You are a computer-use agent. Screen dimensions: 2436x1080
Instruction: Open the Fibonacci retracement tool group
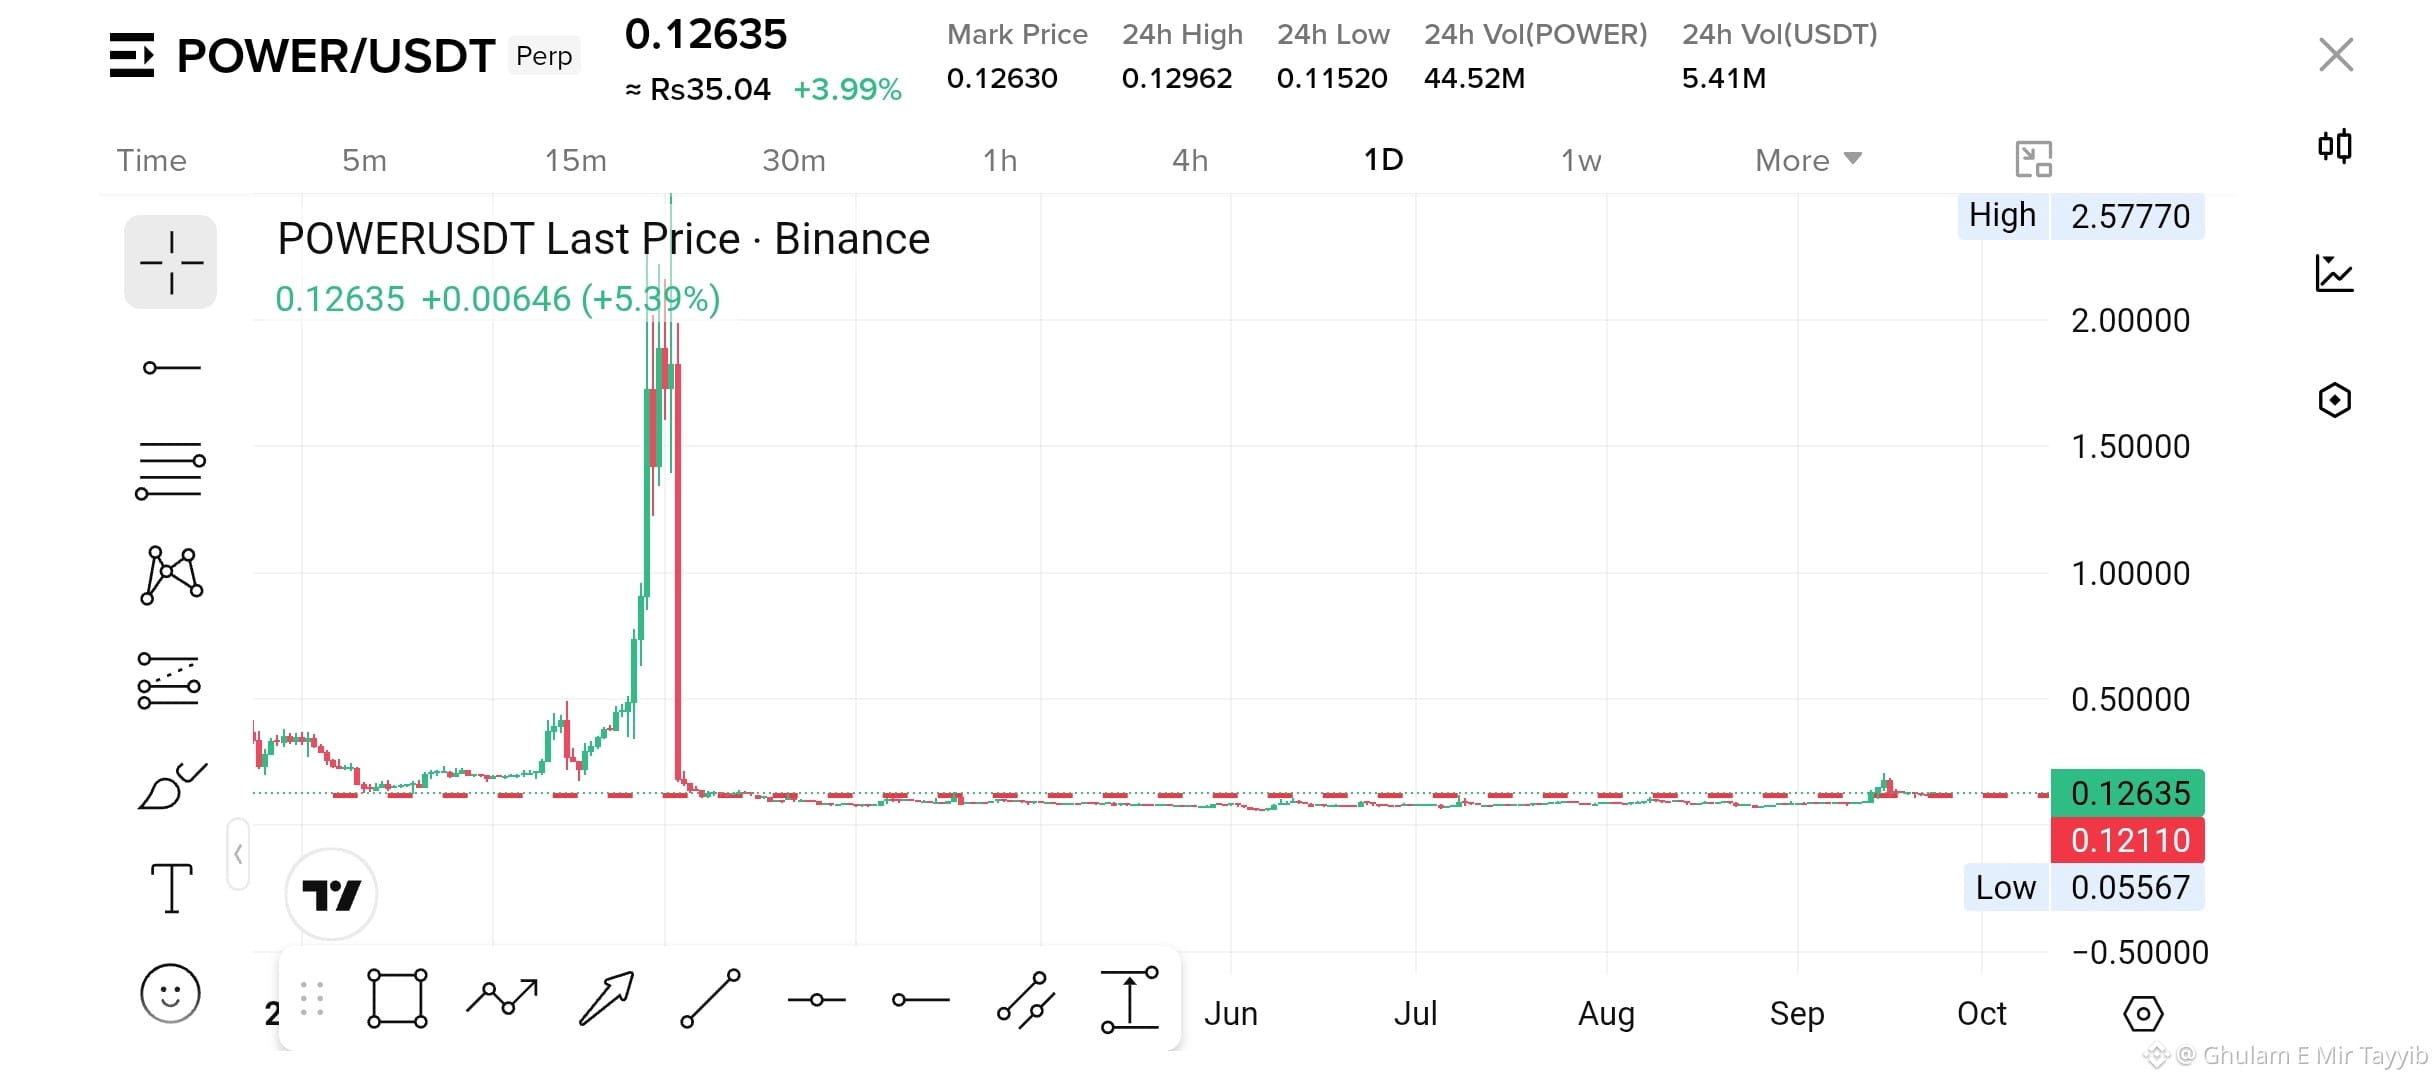170,470
